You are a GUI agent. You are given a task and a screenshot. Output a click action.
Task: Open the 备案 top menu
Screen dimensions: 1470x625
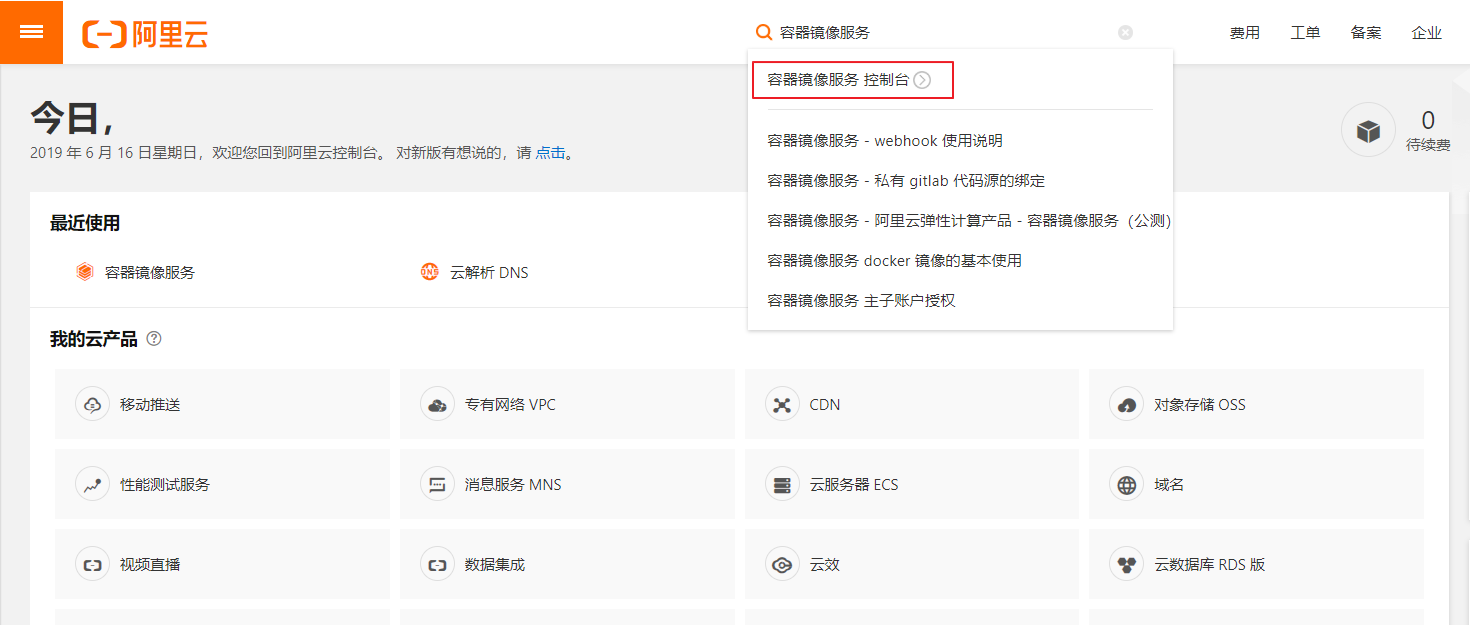point(1366,33)
